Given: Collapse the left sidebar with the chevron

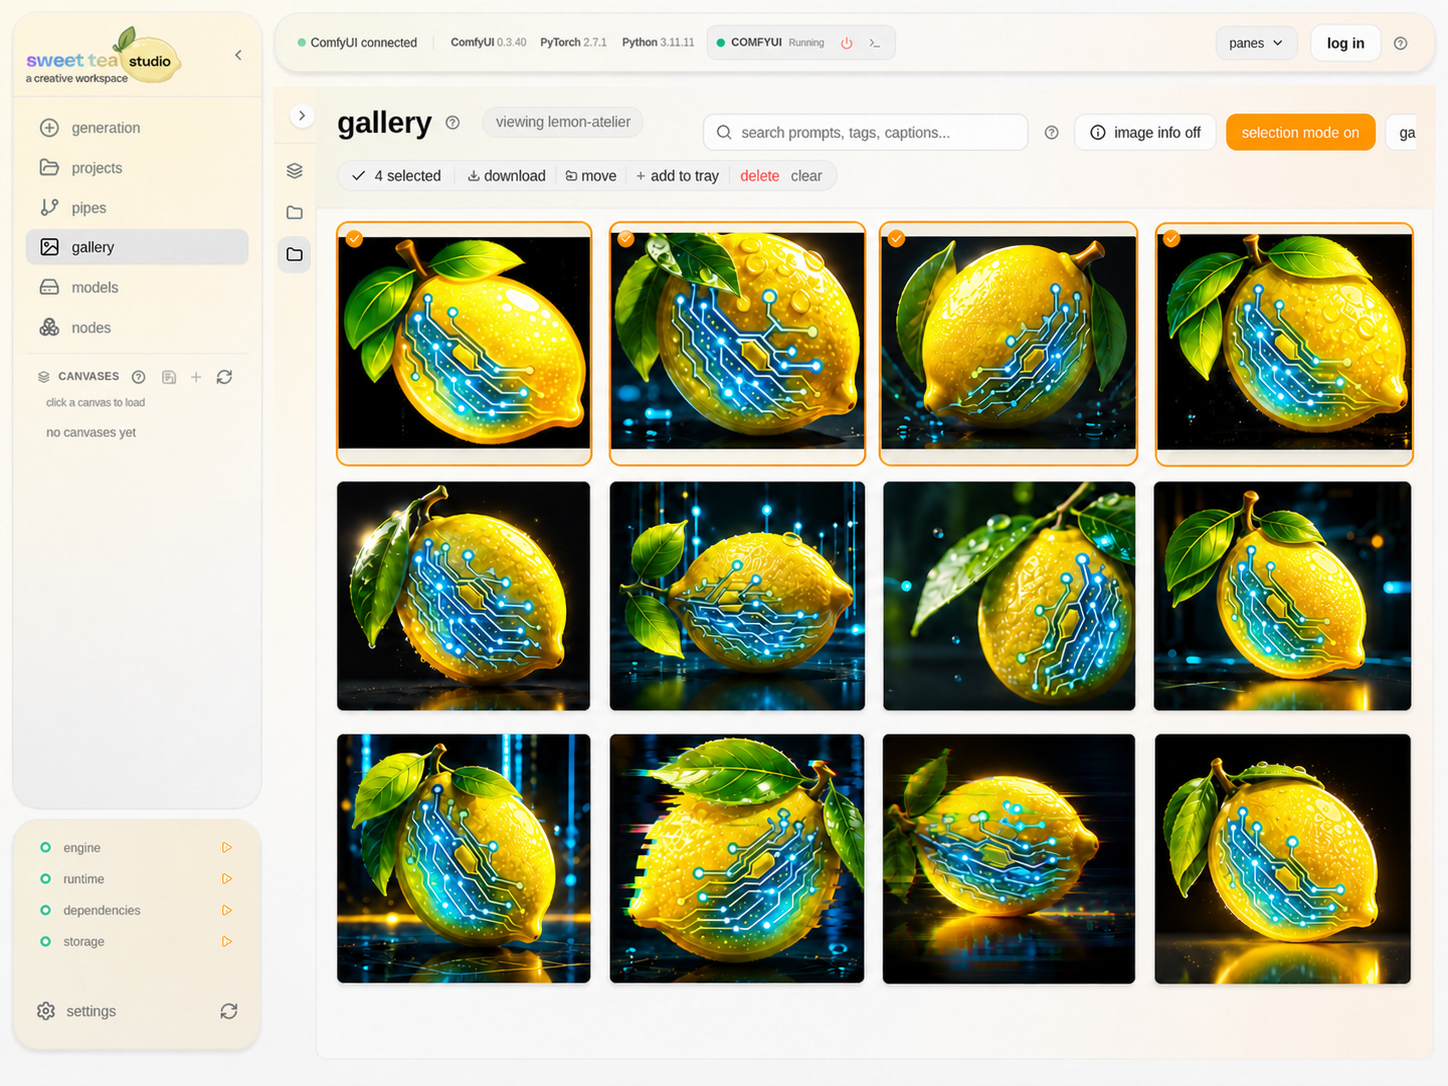Looking at the screenshot, I should (x=238, y=55).
